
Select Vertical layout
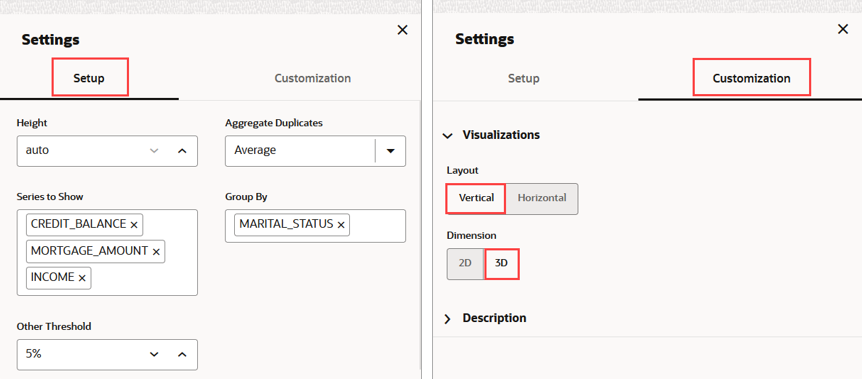click(476, 198)
